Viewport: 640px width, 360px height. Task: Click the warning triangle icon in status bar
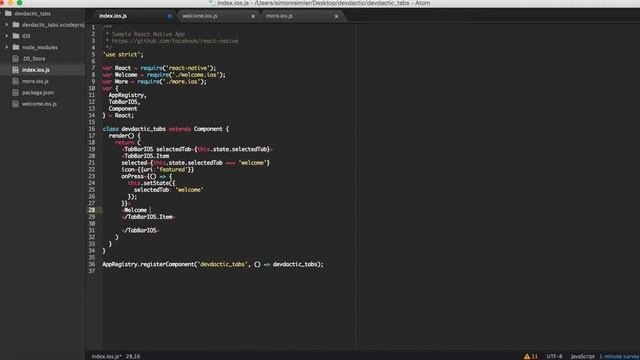coord(527,356)
